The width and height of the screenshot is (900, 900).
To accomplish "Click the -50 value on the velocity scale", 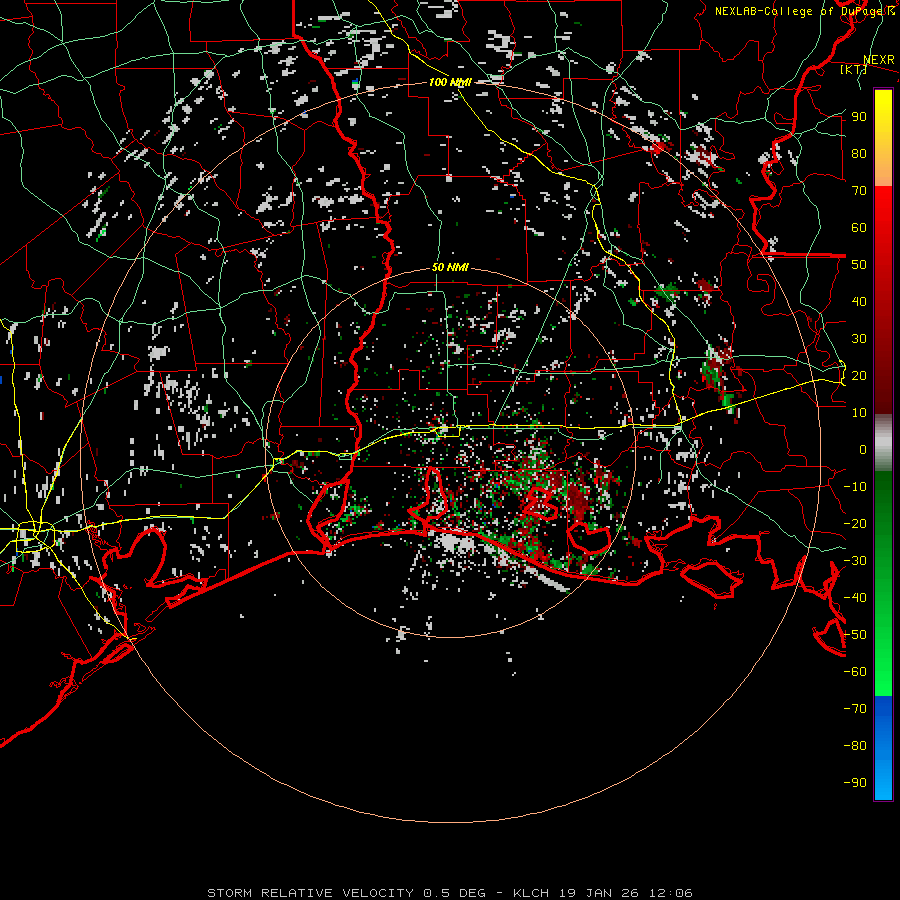I will (x=855, y=635).
